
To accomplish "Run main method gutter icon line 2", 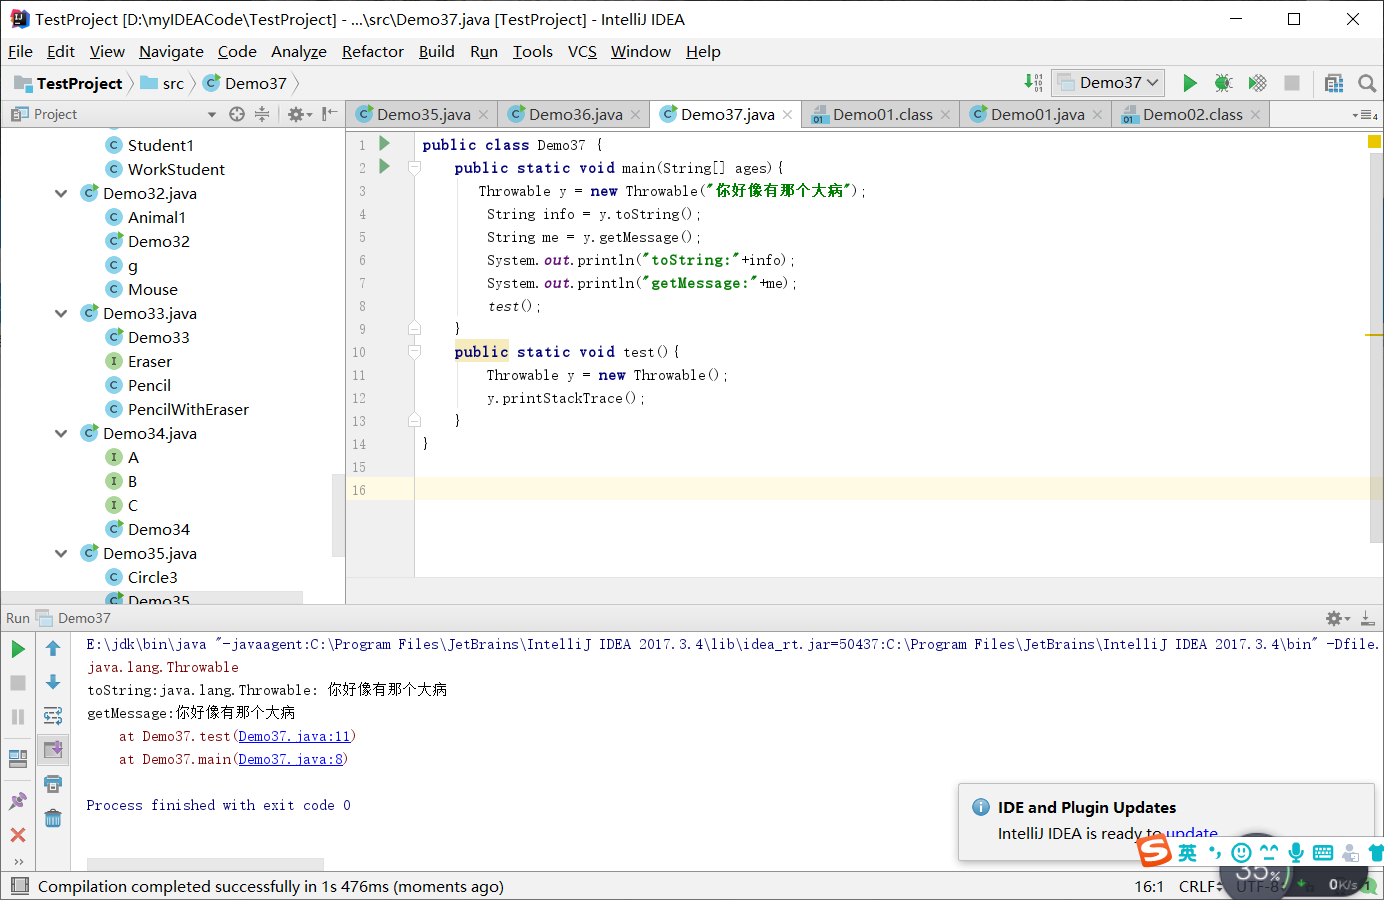I will click(384, 167).
